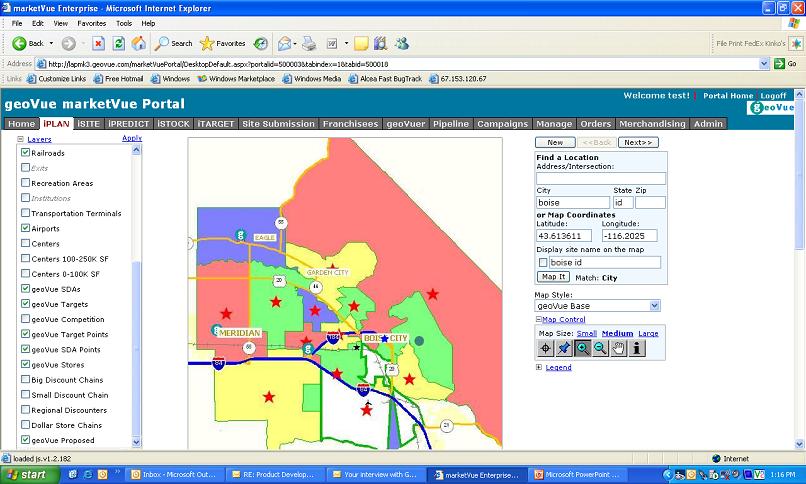Image resolution: width=806 pixels, height=484 pixels.
Task: Open Microsoft PowerPoint taskbar button
Action: pyautogui.click(x=577, y=475)
